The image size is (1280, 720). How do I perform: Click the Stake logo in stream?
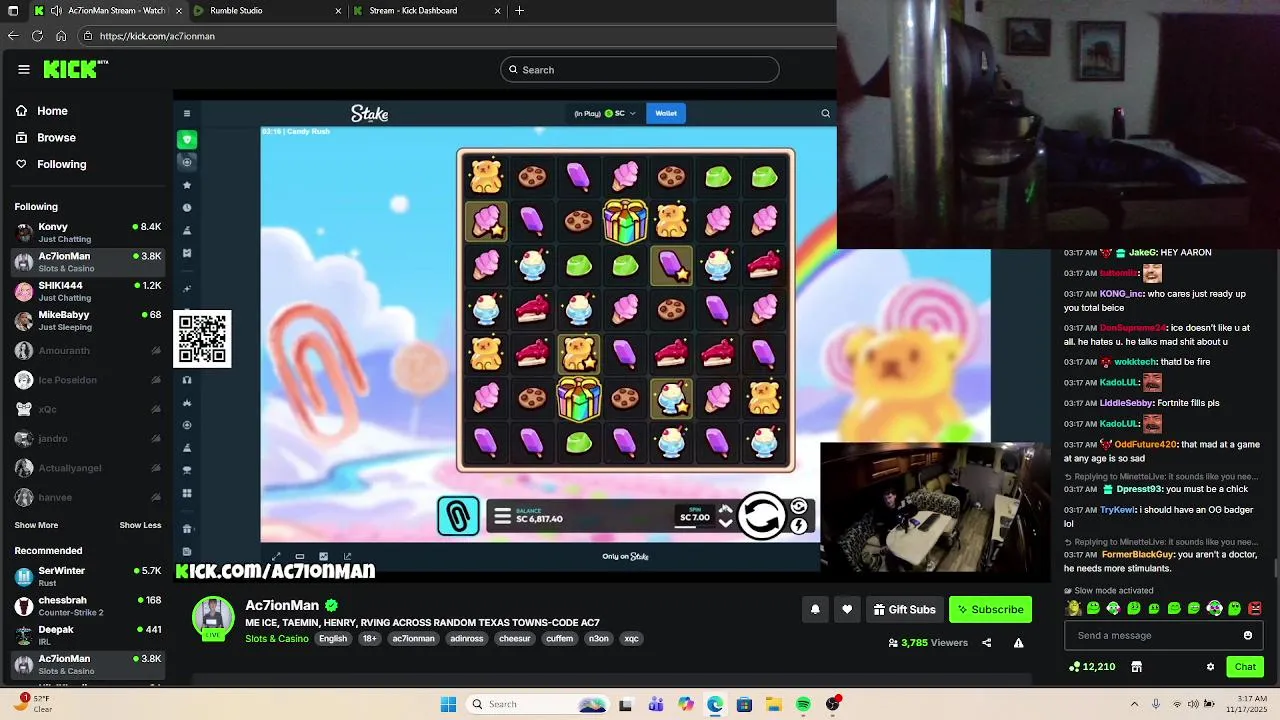pos(369,114)
